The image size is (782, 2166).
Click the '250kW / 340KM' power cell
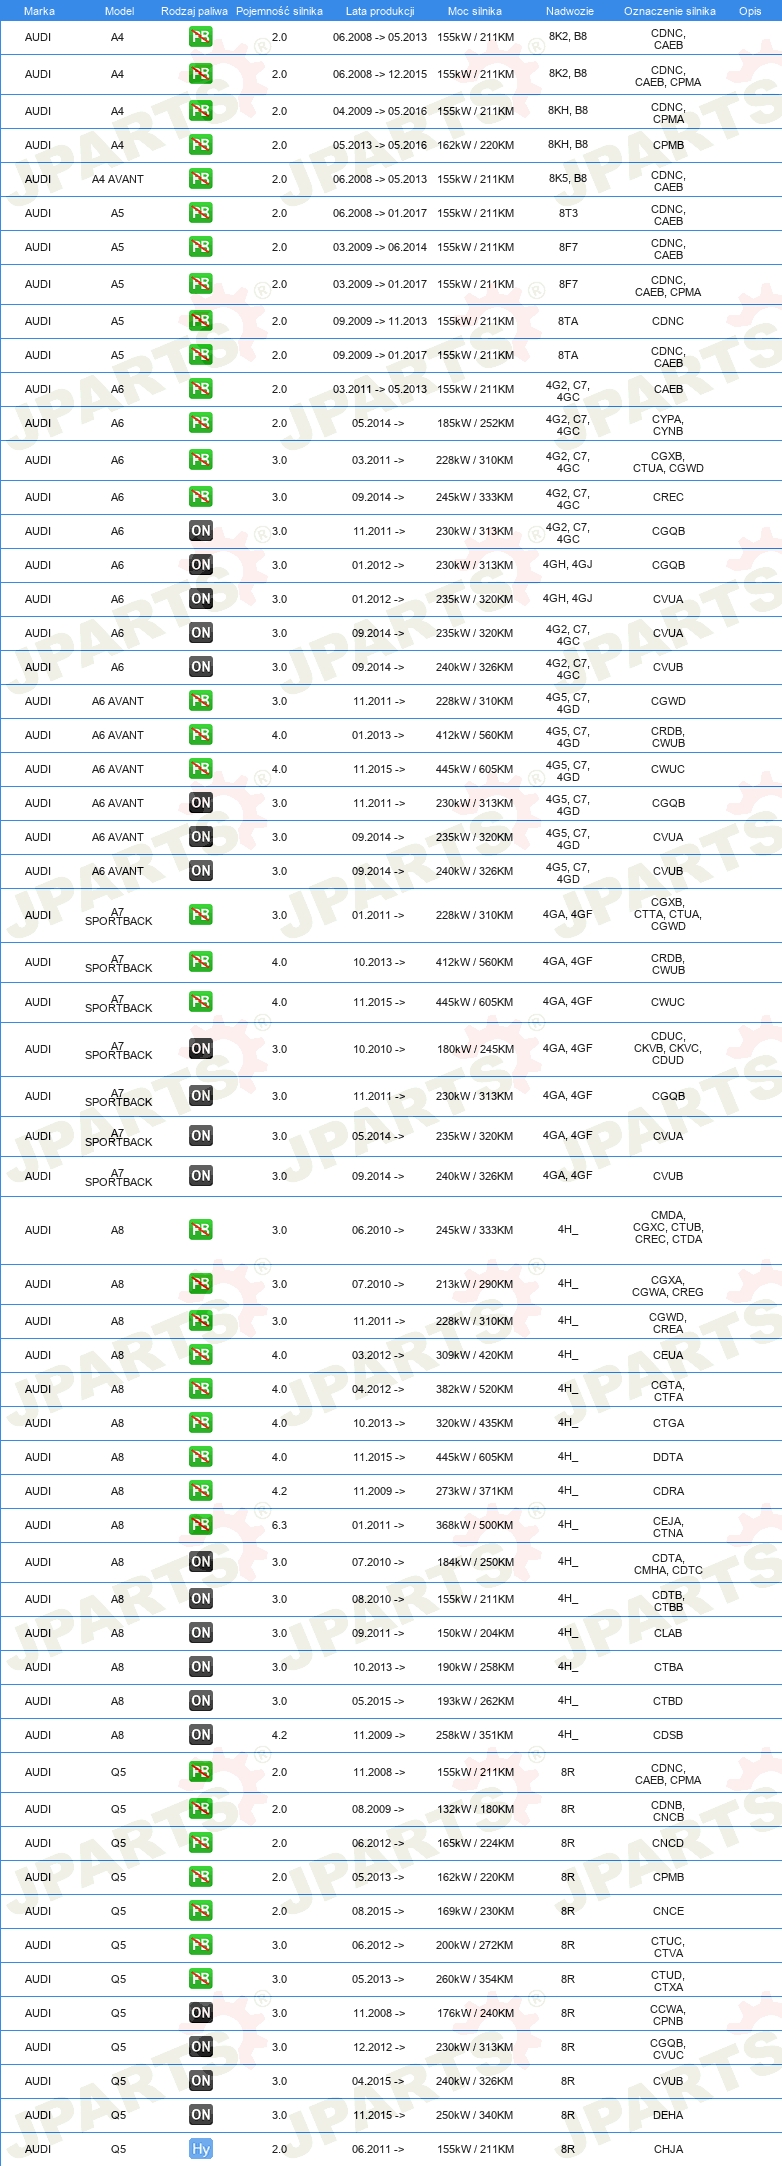pyautogui.click(x=475, y=2115)
